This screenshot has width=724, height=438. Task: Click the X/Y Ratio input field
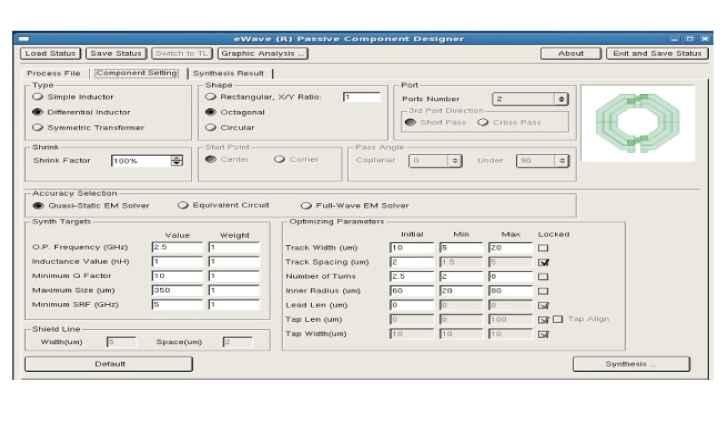click(x=362, y=97)
